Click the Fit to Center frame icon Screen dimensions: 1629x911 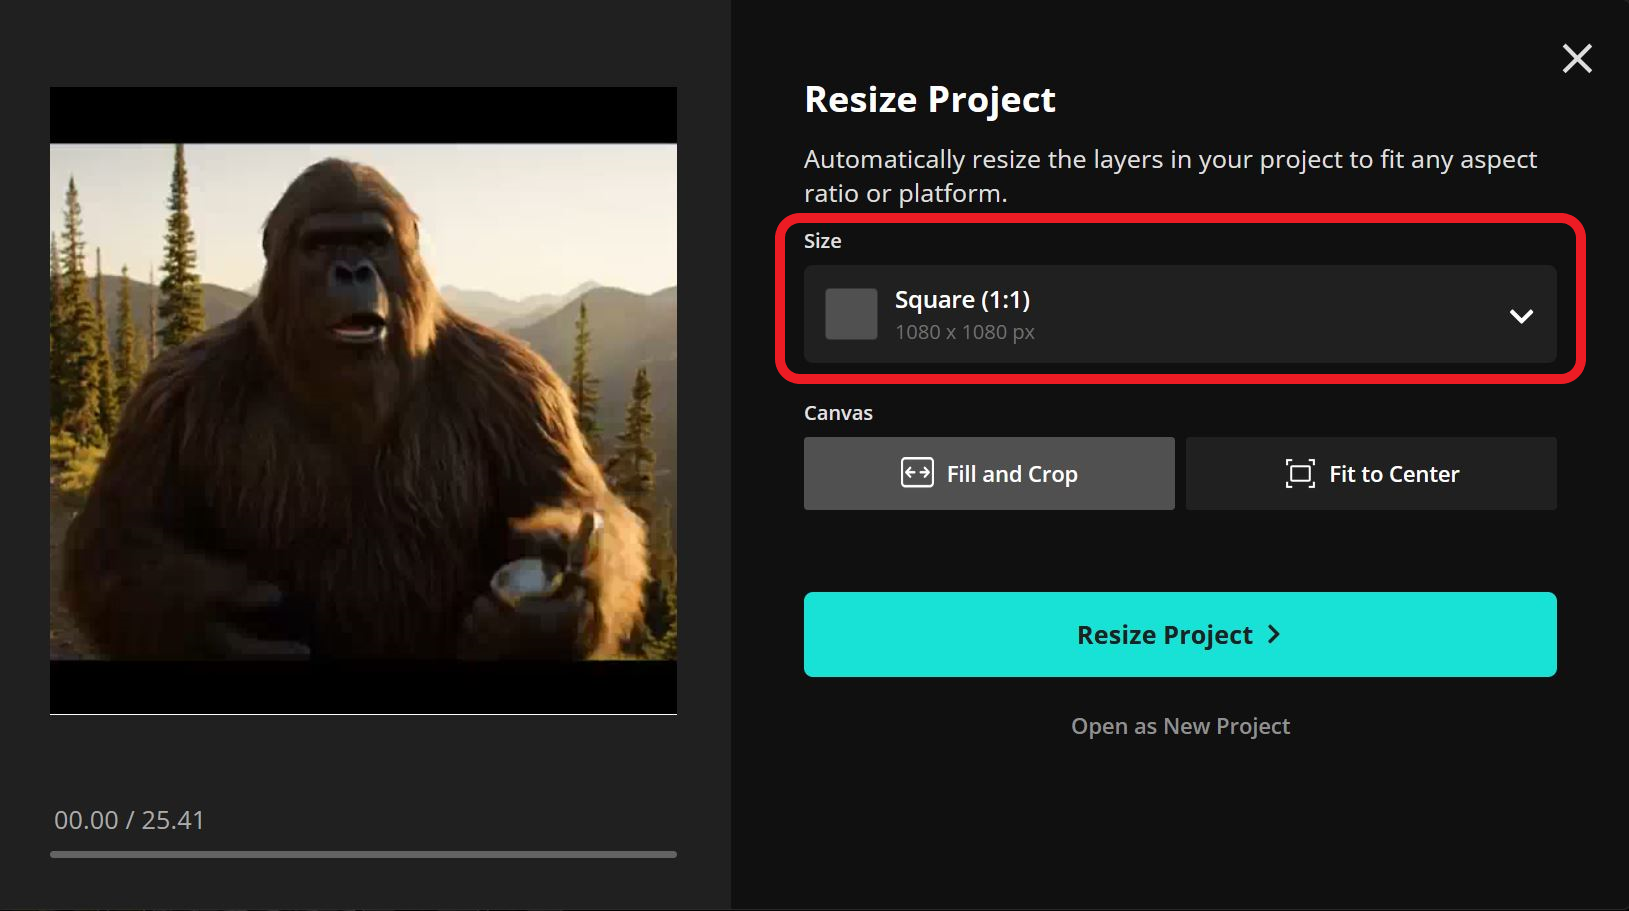point(1300,474)
